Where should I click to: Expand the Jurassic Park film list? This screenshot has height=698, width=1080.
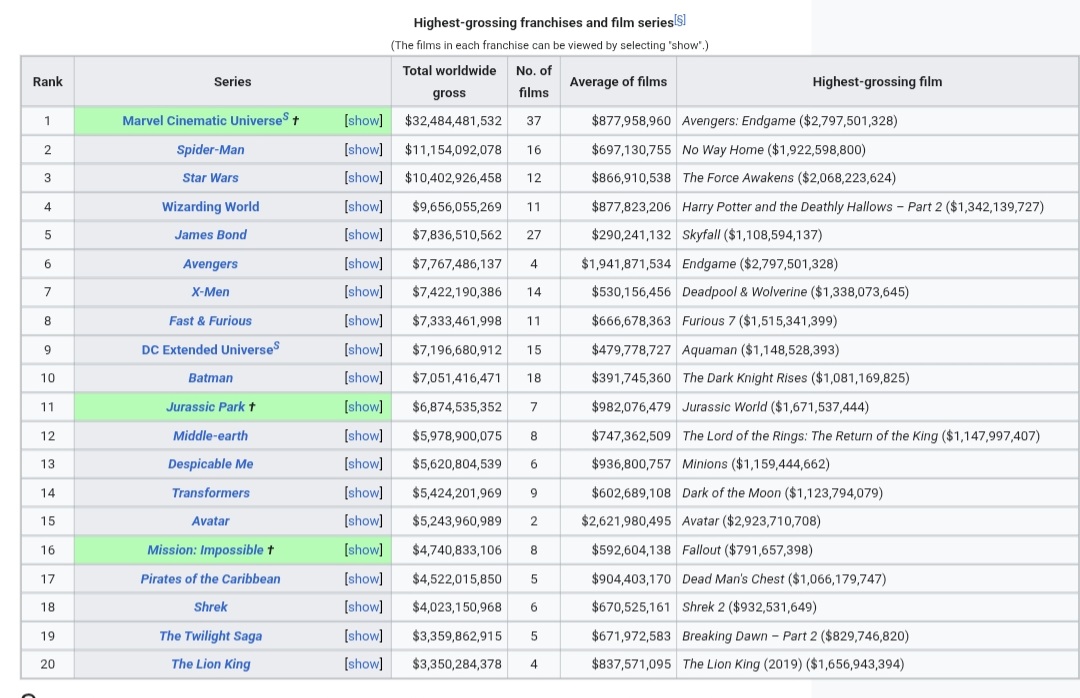coord(364,407)
